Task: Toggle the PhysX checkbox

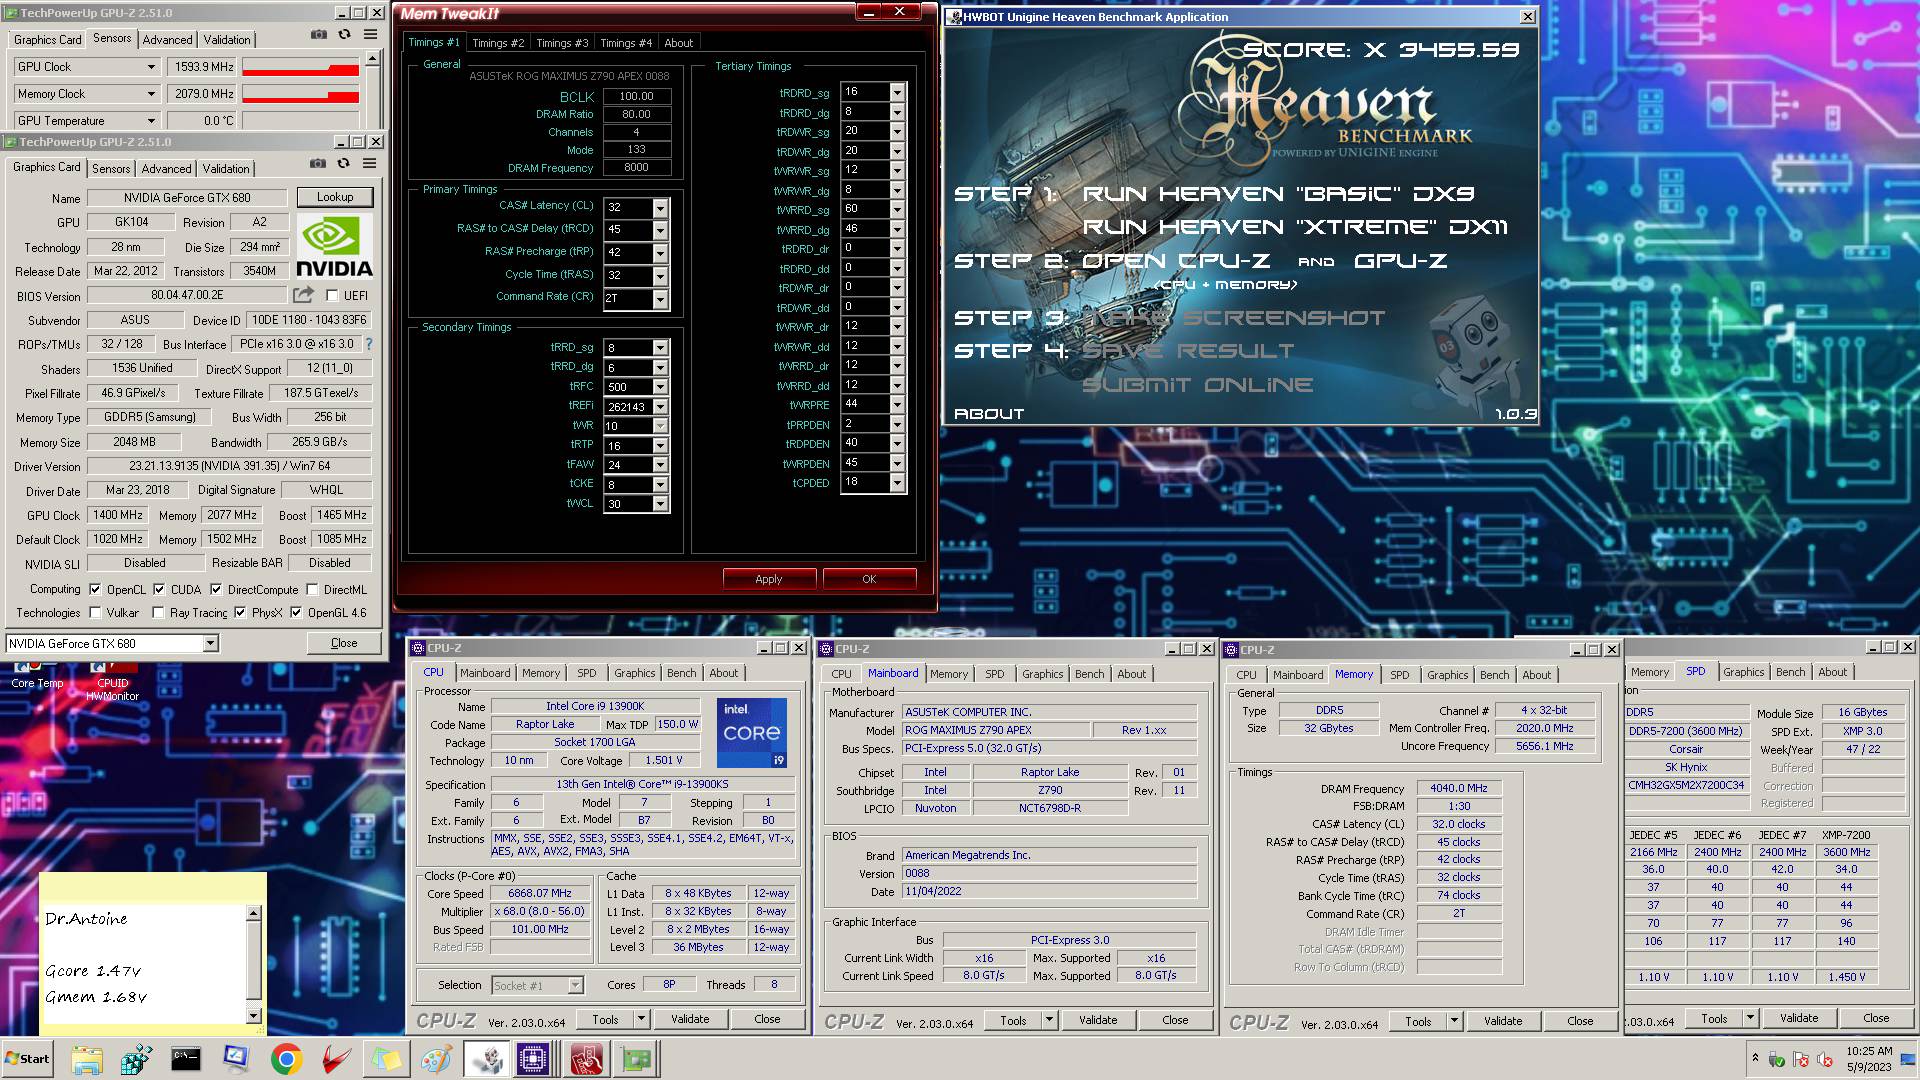Action: pos(240,613)
